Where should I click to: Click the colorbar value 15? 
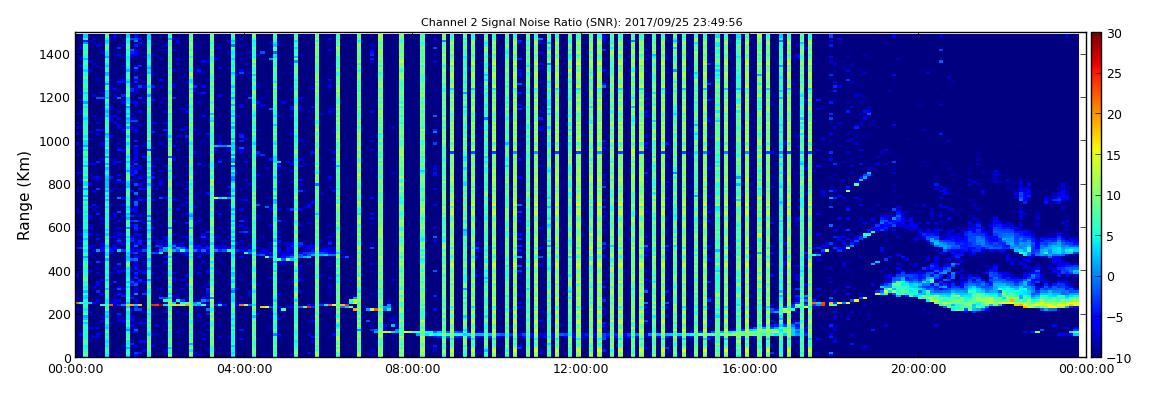(x=1114, y=155)
